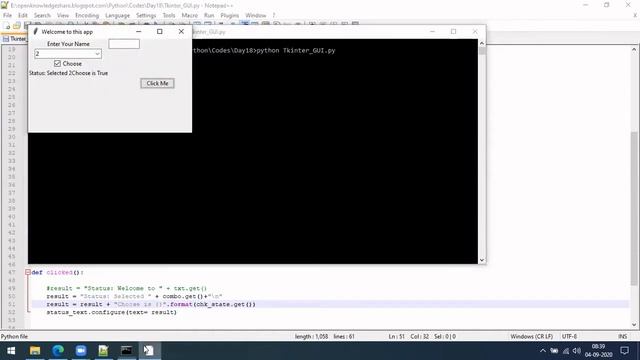
Task: Open the Edit menu
Action: (x=23, y=16)
